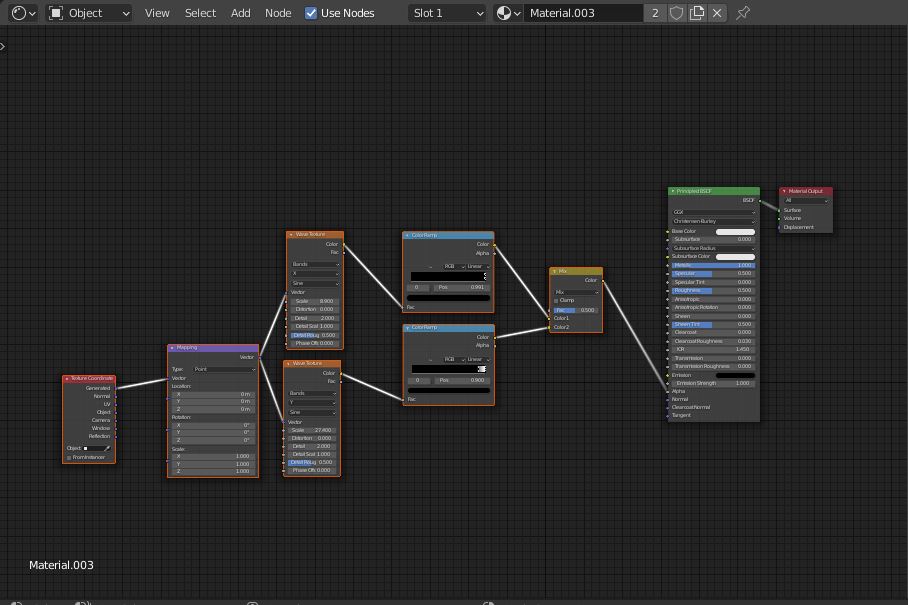Click the Subsurface Color swatch

(735, 256)
